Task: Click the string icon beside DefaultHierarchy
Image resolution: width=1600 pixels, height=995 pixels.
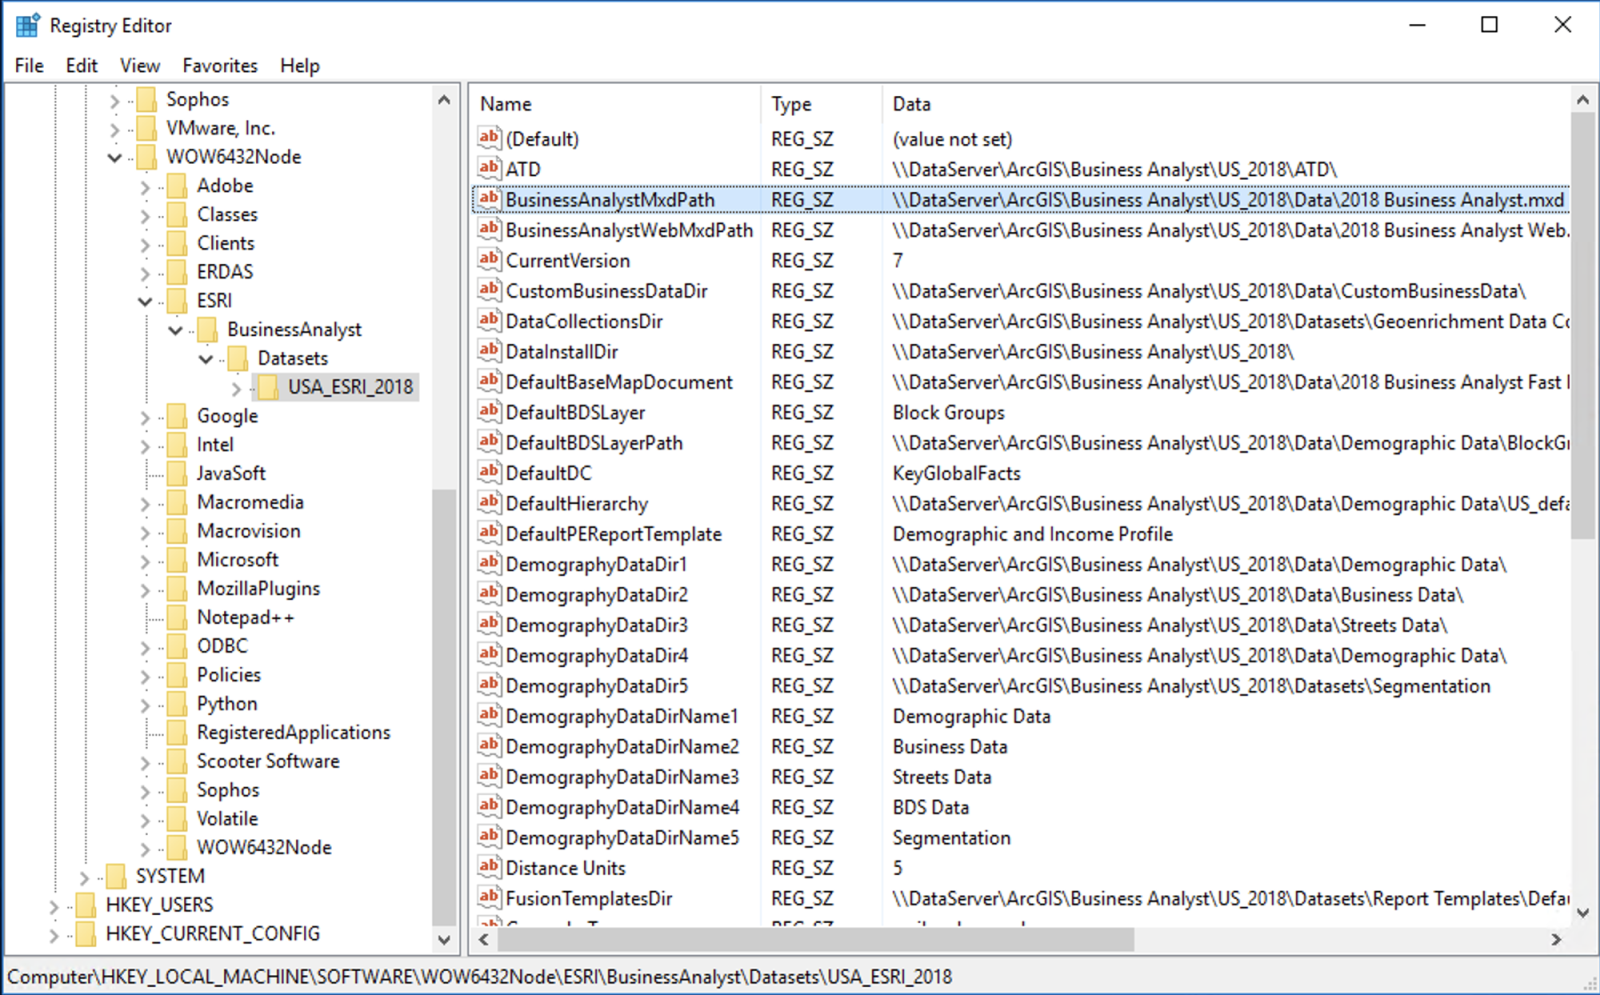Action: [489, 503]
